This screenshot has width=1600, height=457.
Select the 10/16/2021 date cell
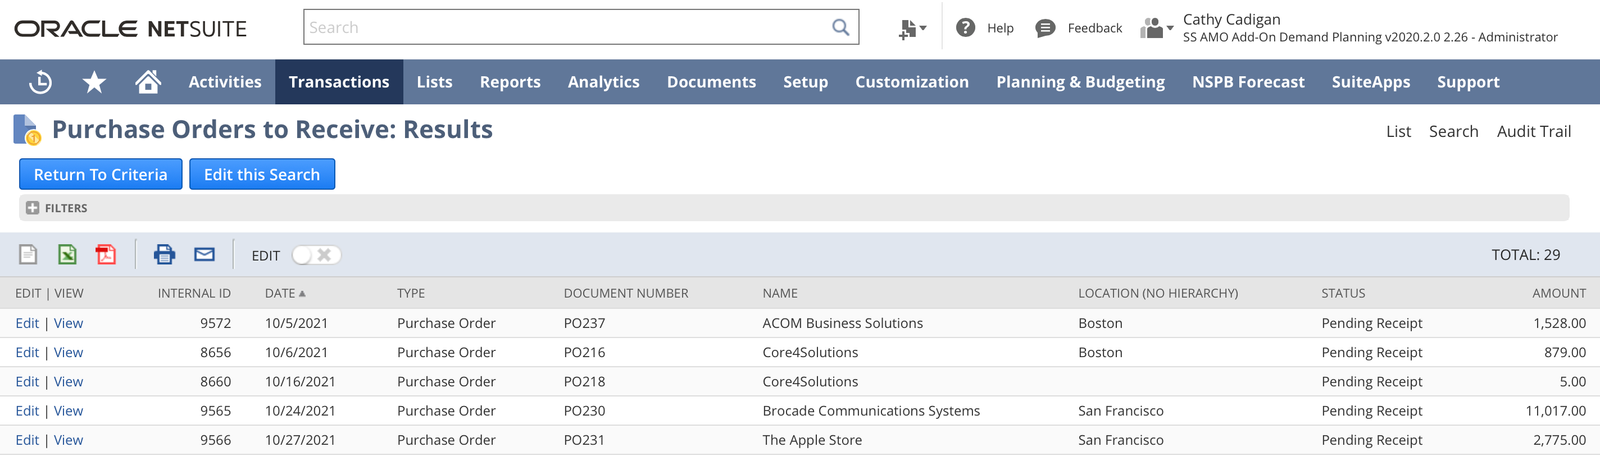coord(300,381)
